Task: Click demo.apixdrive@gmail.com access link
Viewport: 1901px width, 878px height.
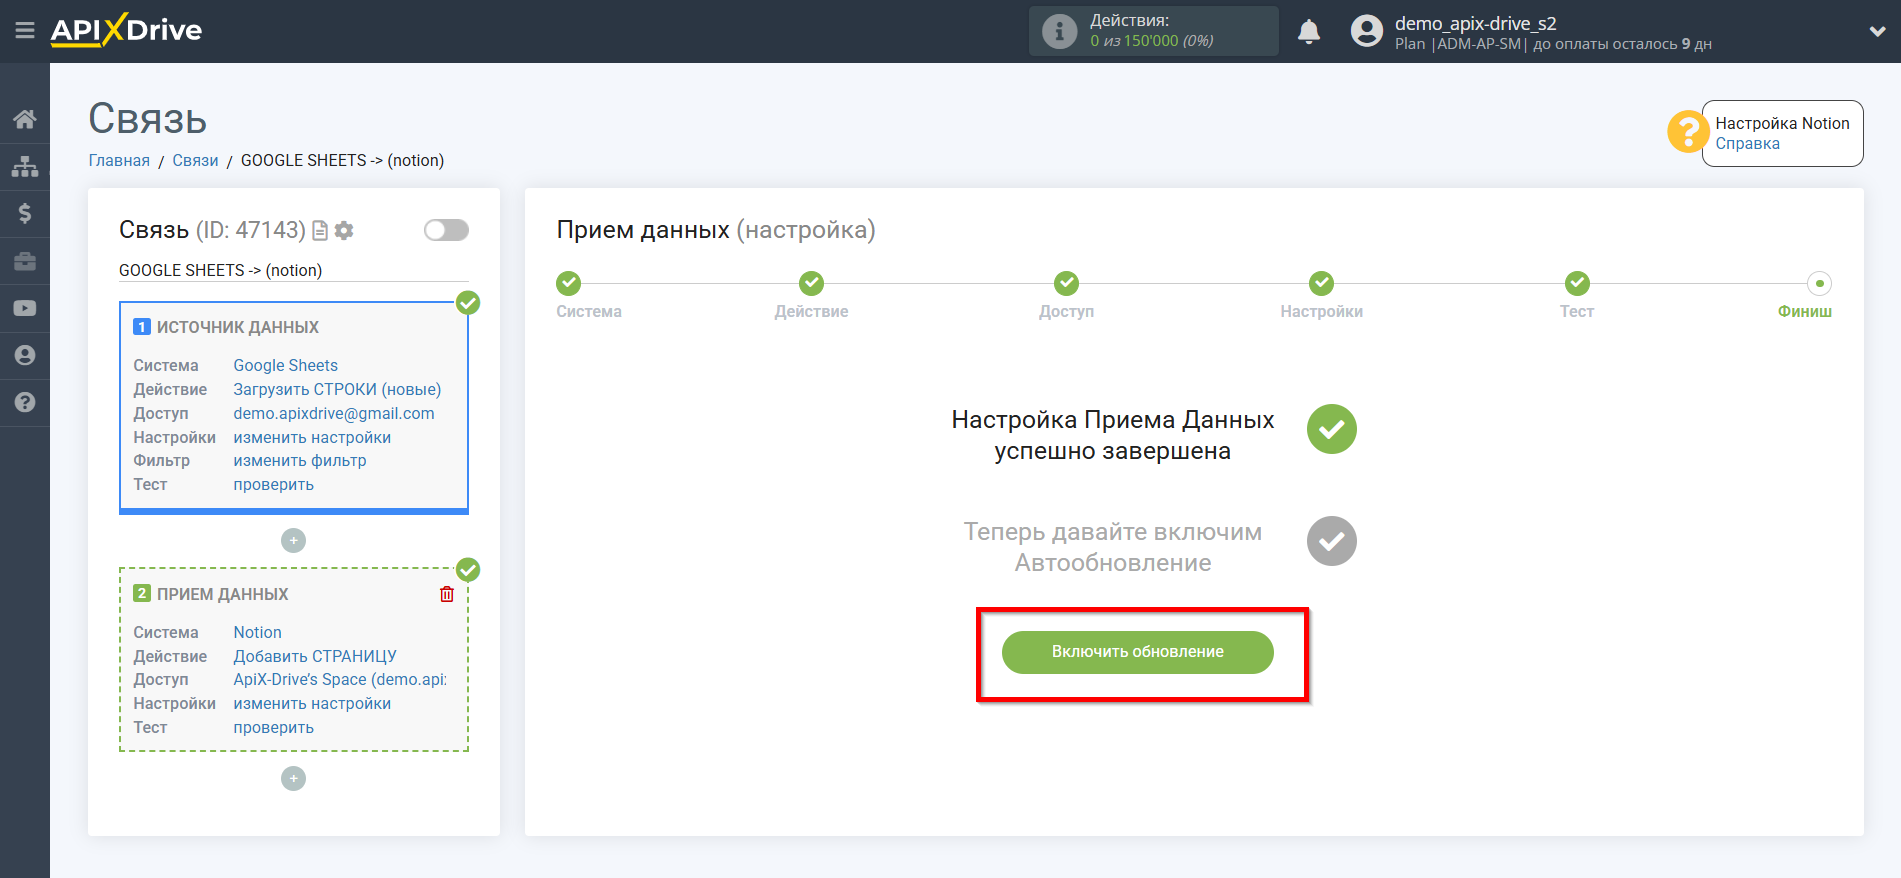Action: tap(334, 413)
